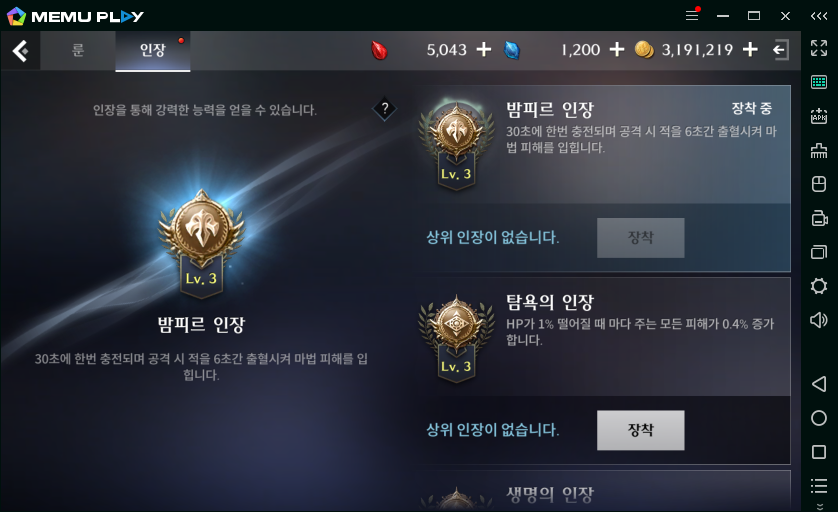This screenshot has height=512, width=838.
Task: Add more red gems with plus
Action: tap(484, 50)
